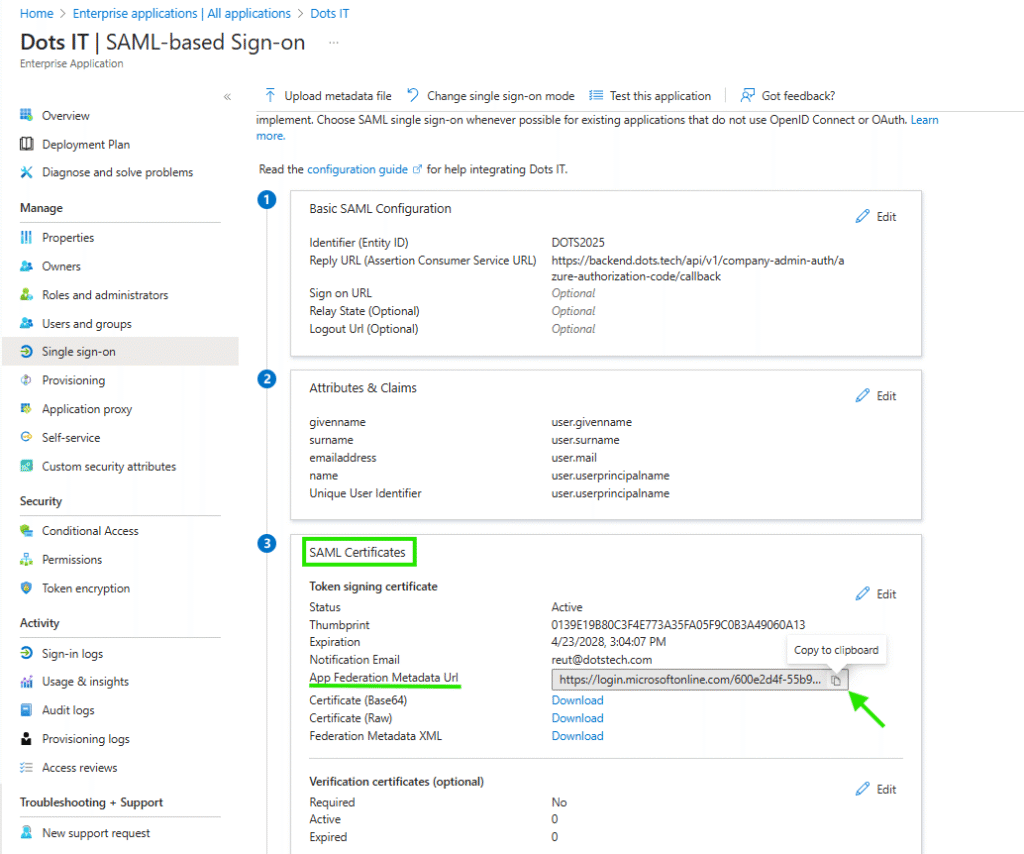Click the Test this application toolbar icon
Screen dimensions: 1024x854
[x=596, y=96]
